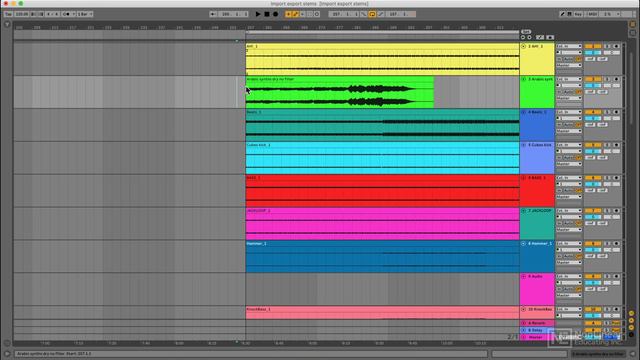Toggle the arrangement Loop switch
640x360 pixels.
(x=372, y=14)
